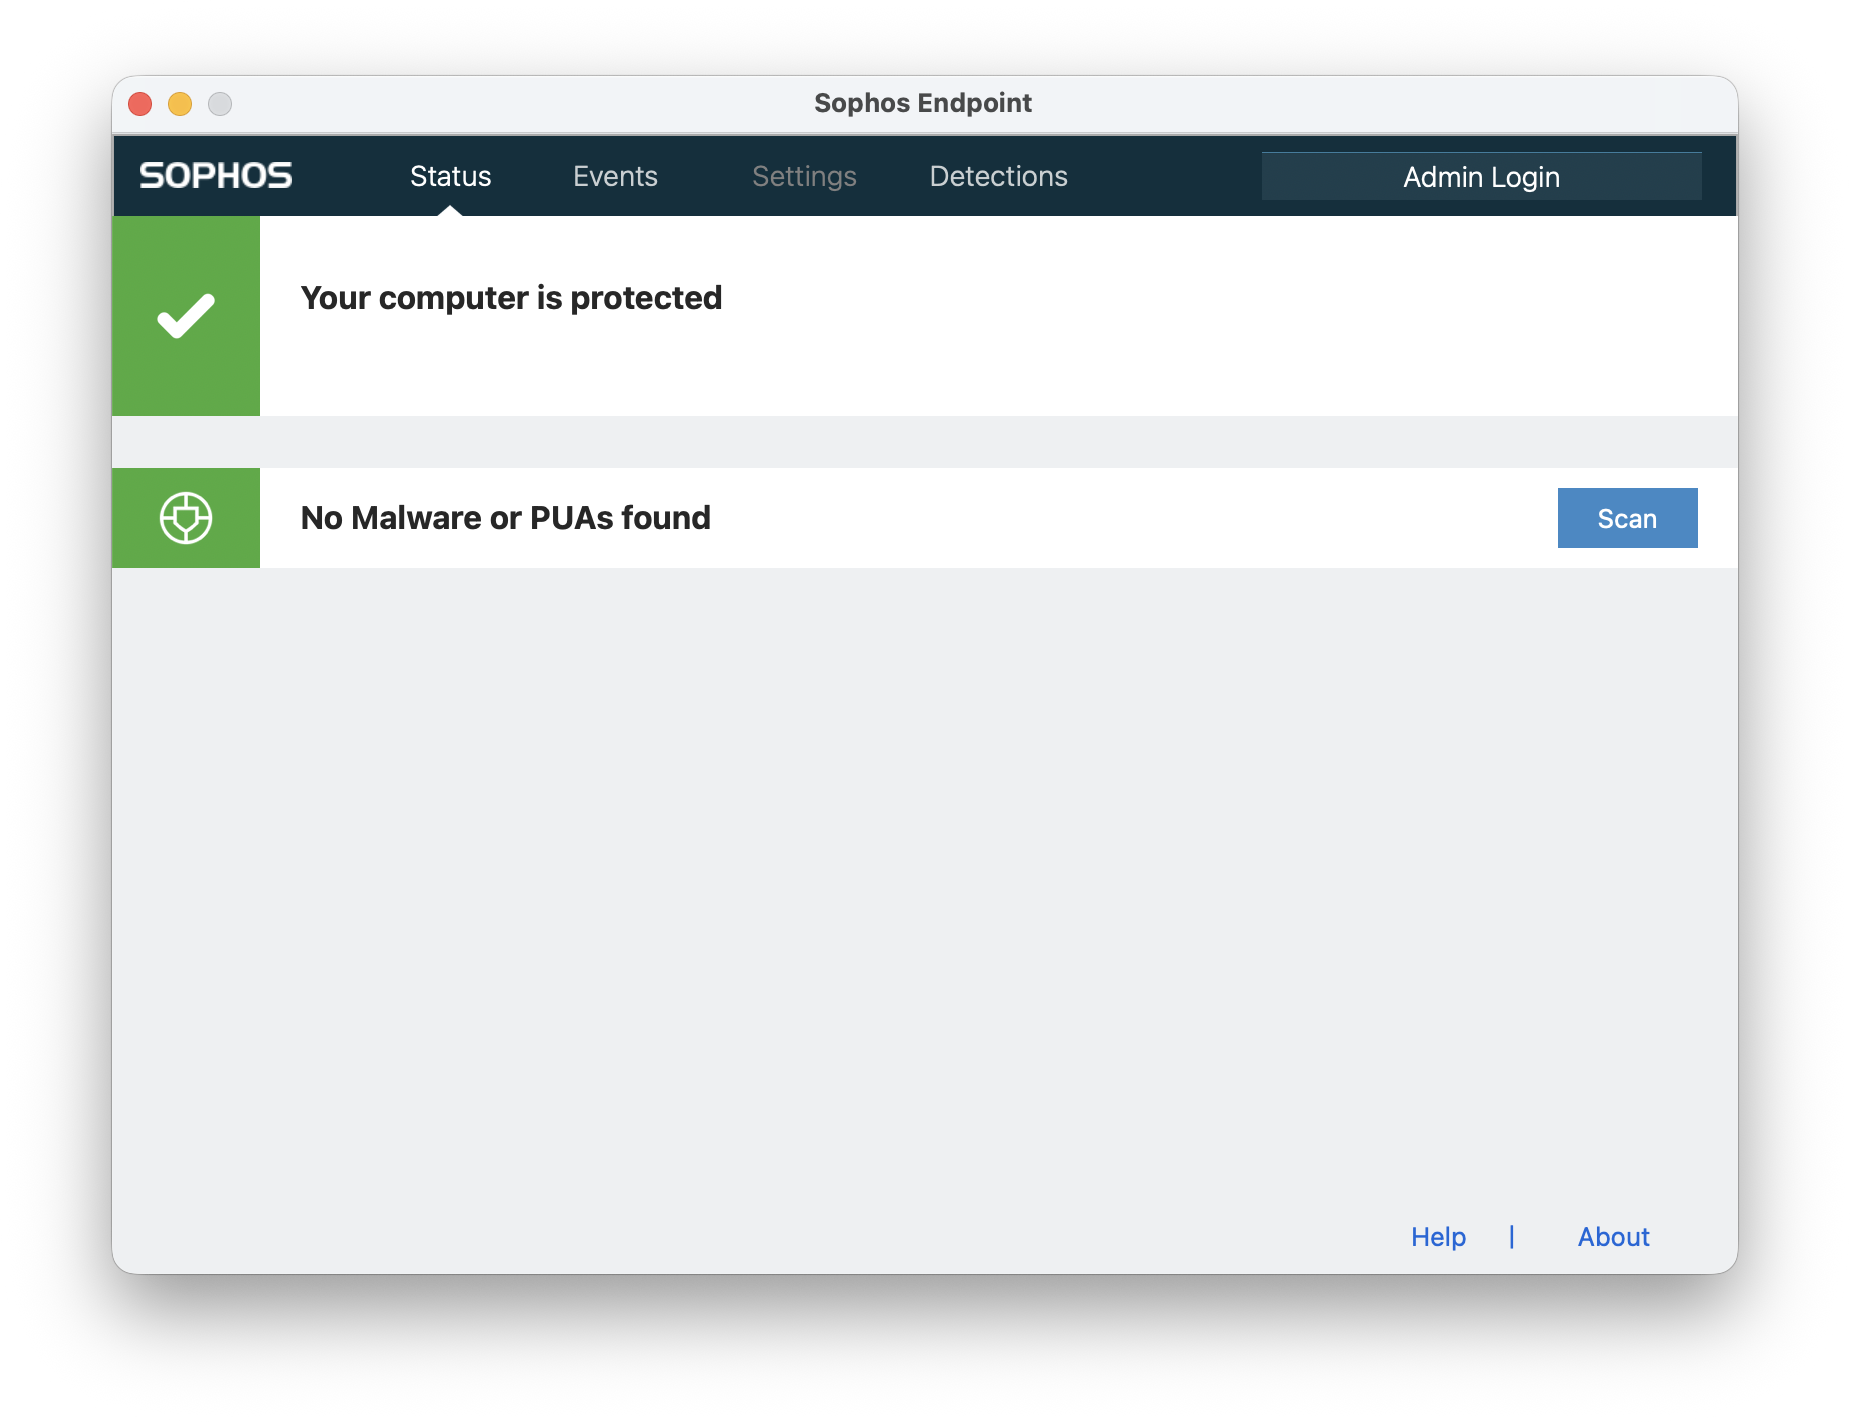Click the shield crosshair malware icon
The height and width of the screenshot is (1422, 1850).
coord(186,518)
